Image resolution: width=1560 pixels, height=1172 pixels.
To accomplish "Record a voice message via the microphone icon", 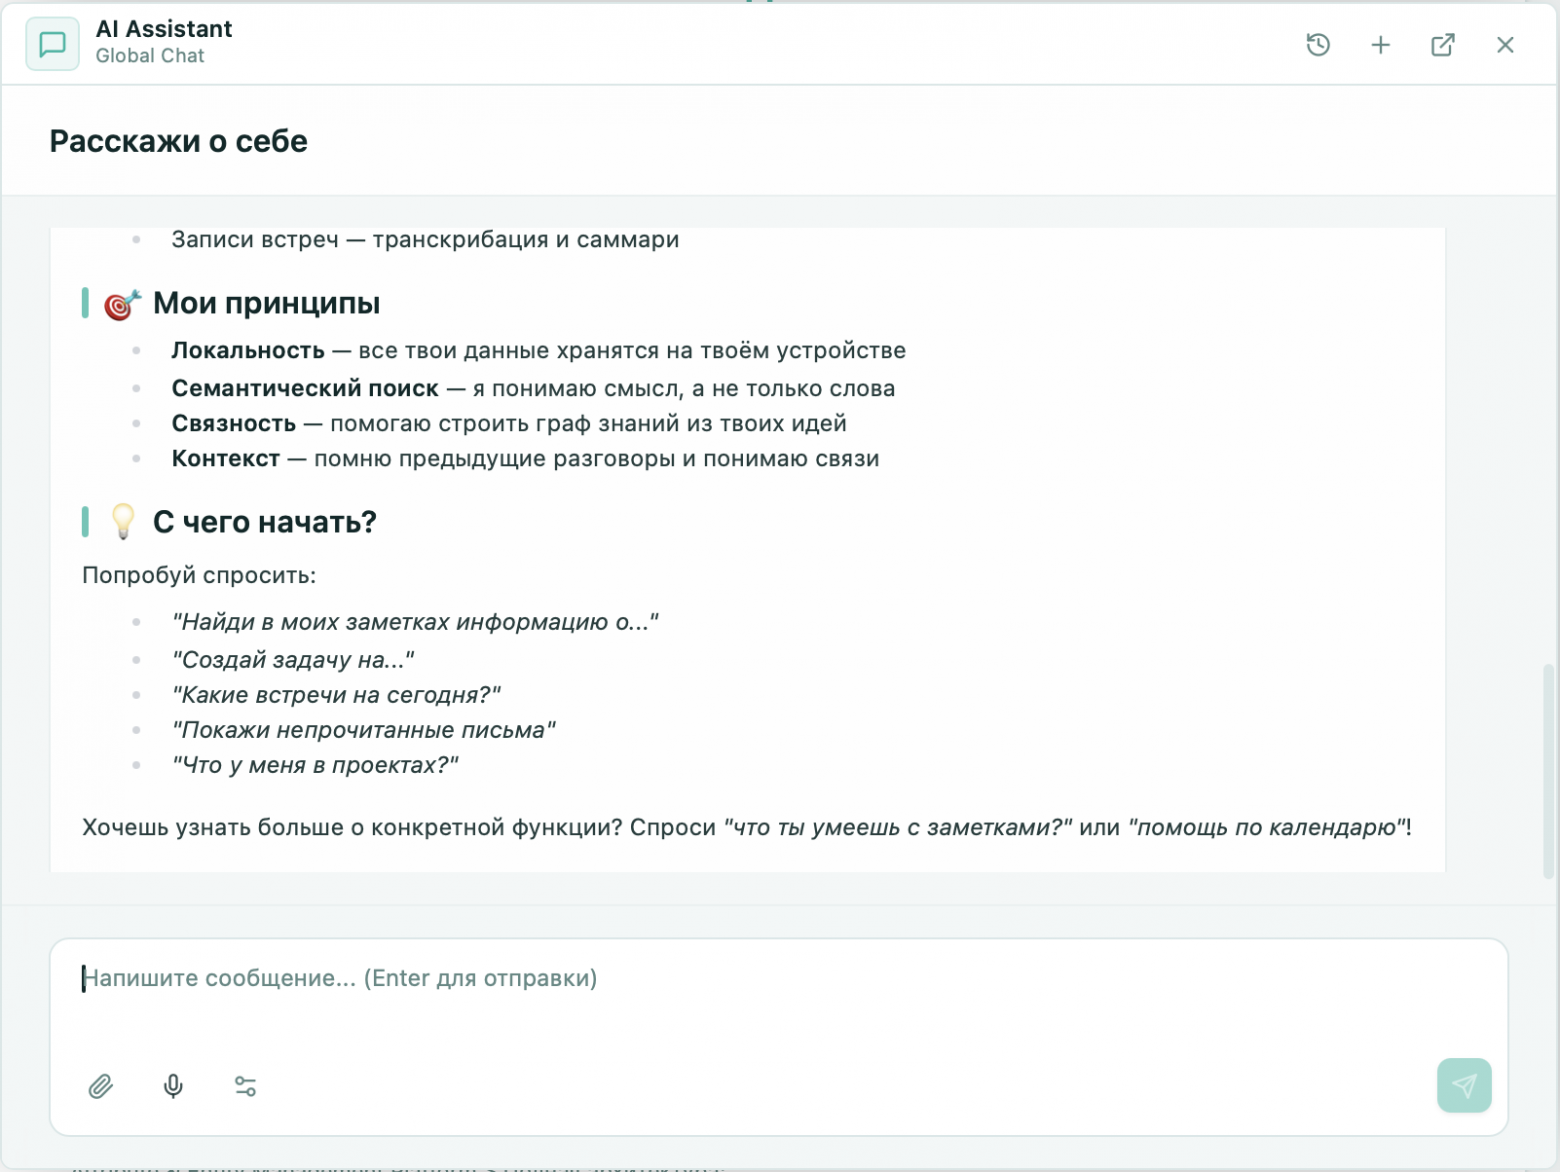I will point(172,1086).
